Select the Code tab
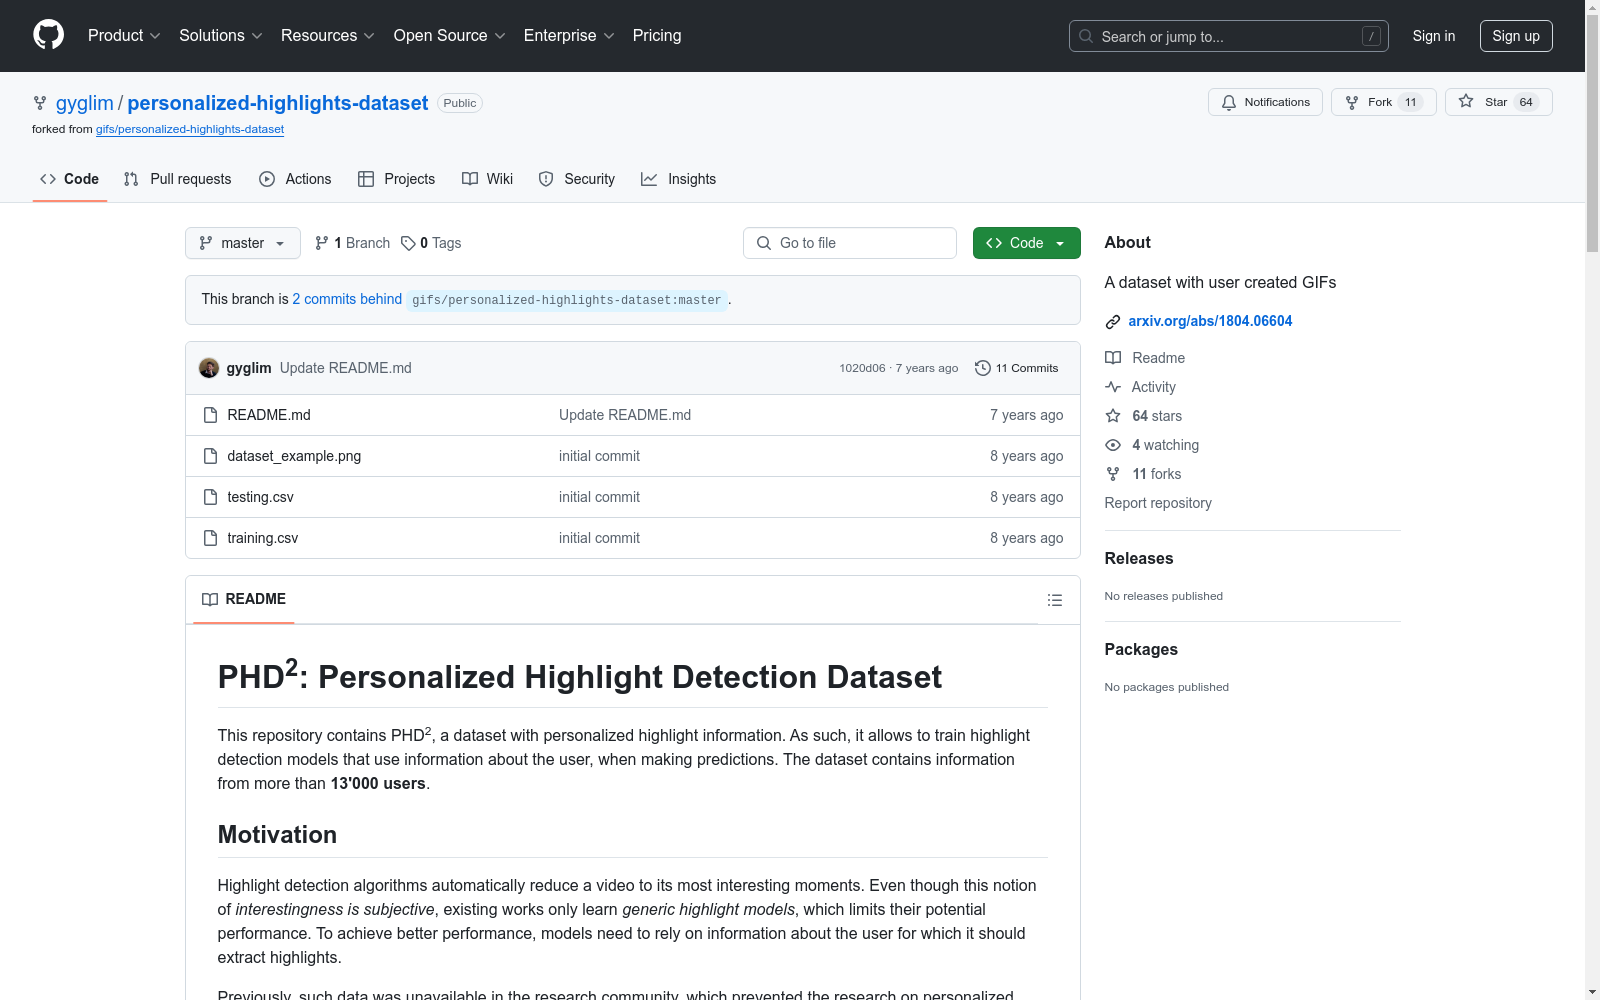This screenshot has height=1000, width=1600. 70,179
